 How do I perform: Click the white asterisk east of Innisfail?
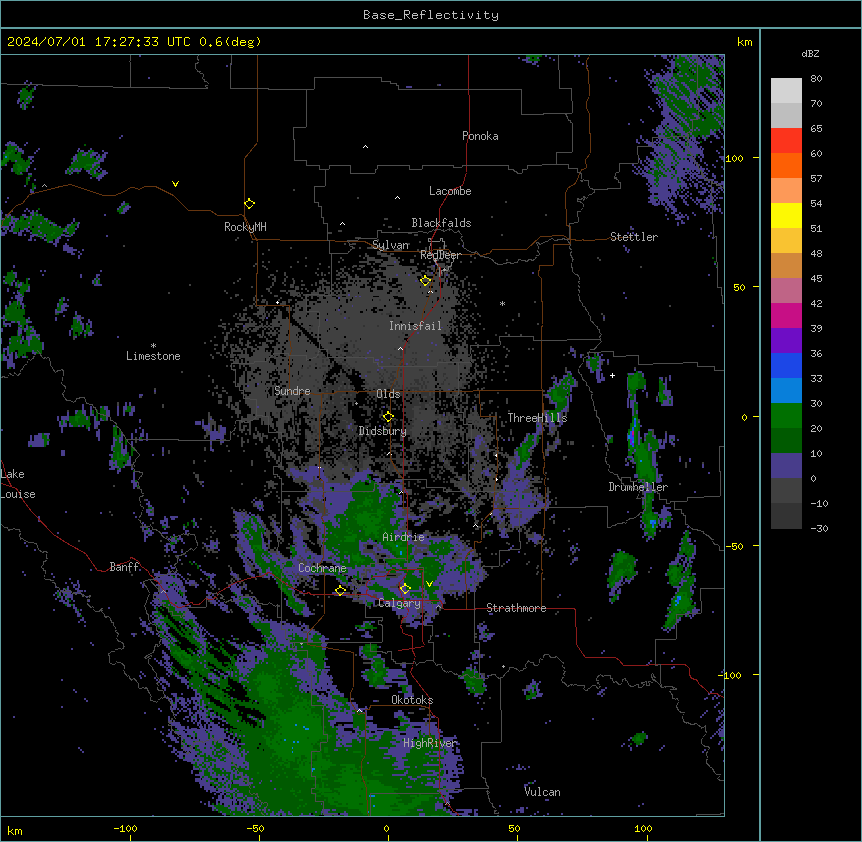(502, 303)
